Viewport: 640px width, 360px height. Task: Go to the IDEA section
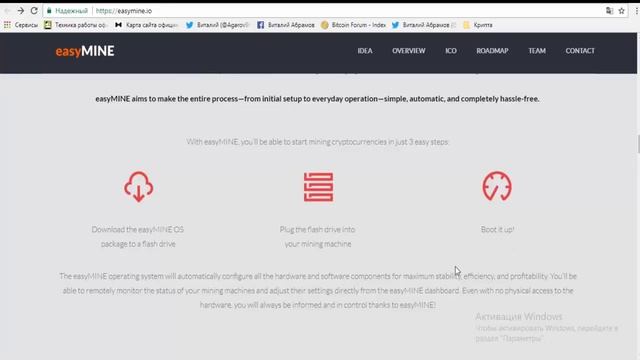[x=365, y=51]
